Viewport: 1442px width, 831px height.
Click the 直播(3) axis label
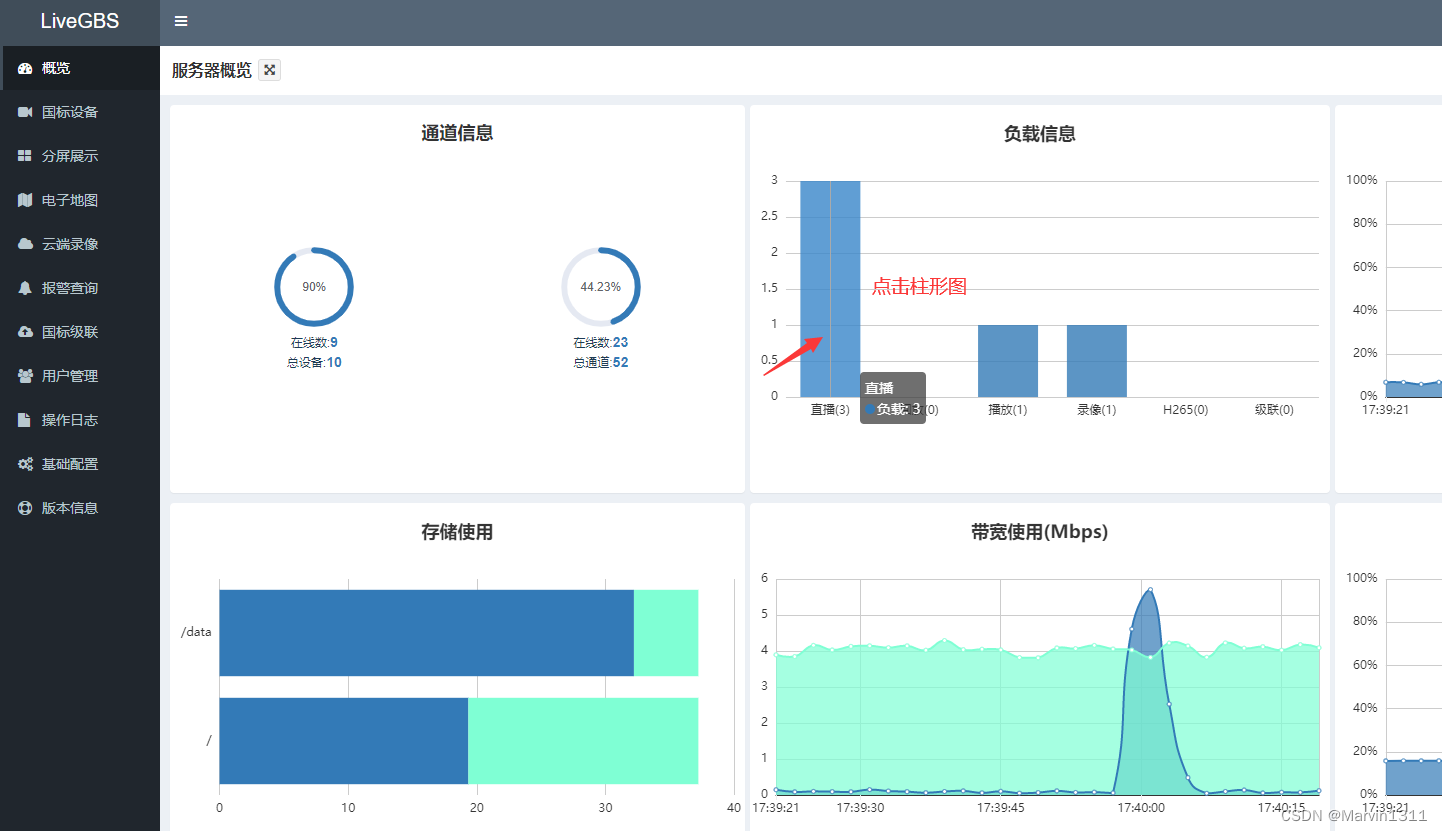click(x=830, y=410)
